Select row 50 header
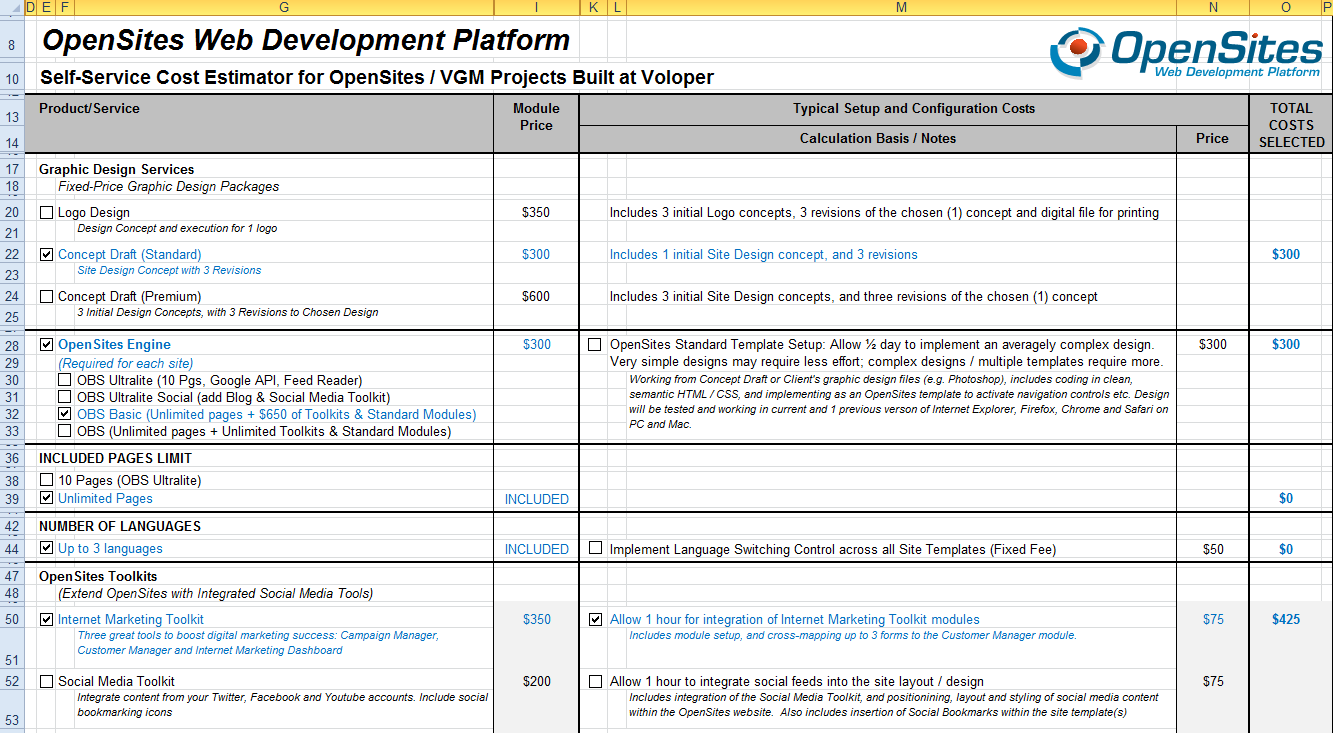The width and height of the screenshot is (1333, 733). click(12, 620)
